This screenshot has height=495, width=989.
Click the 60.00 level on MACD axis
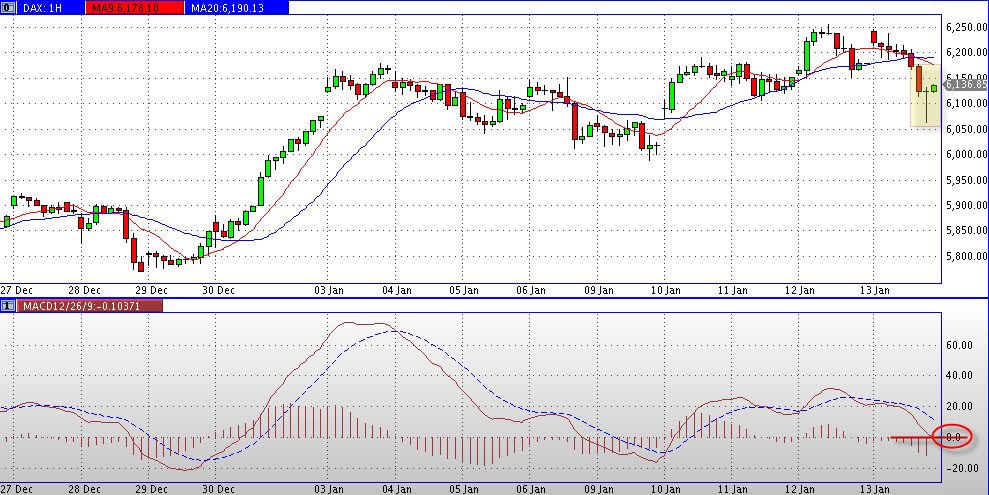tap(957, 345)
